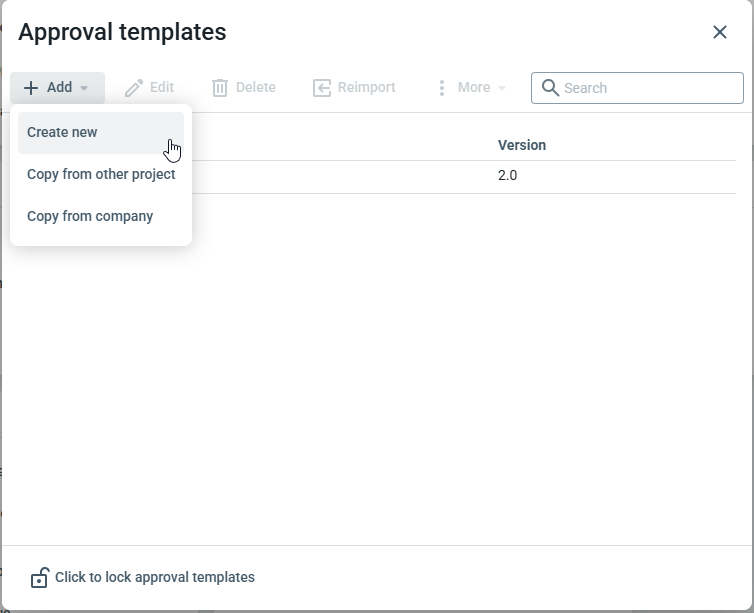The image size is (754, 613).
Task: Click the Edit pencil icon
Action: 134,88
